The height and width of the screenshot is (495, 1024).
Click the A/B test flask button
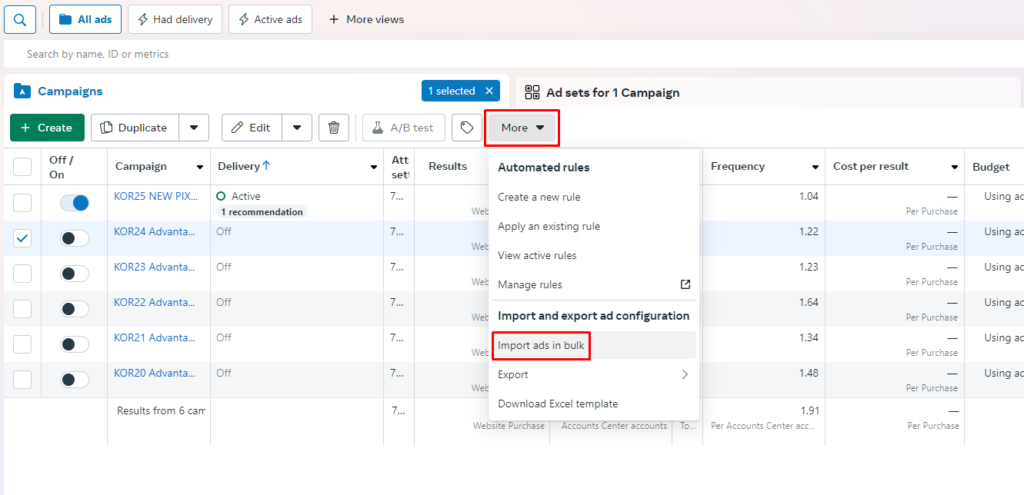pos(404,128)
